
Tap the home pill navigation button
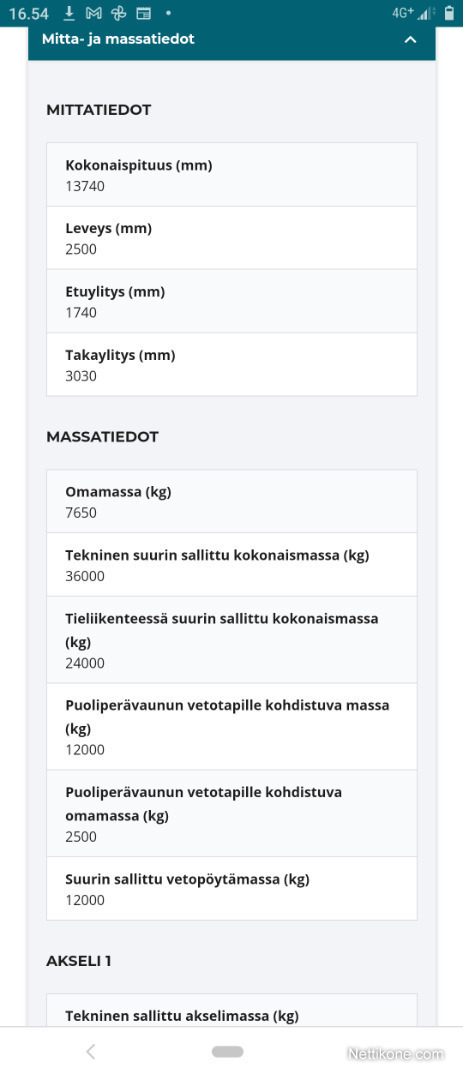227,1052
